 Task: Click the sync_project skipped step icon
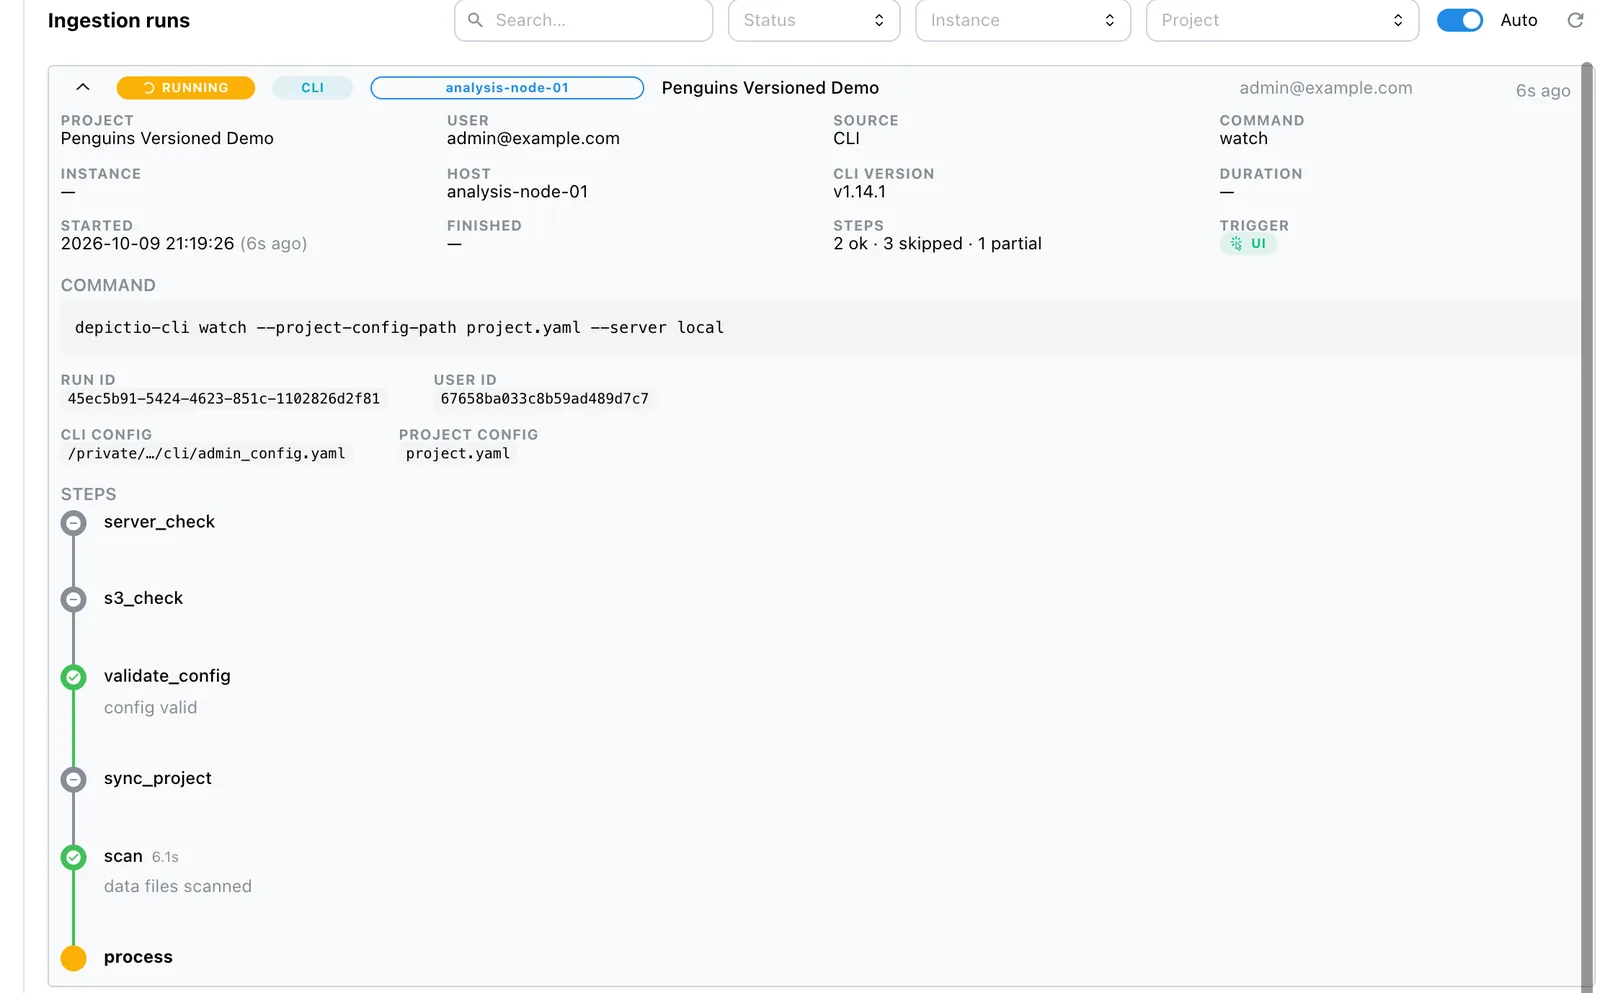(x=74, y=779)
